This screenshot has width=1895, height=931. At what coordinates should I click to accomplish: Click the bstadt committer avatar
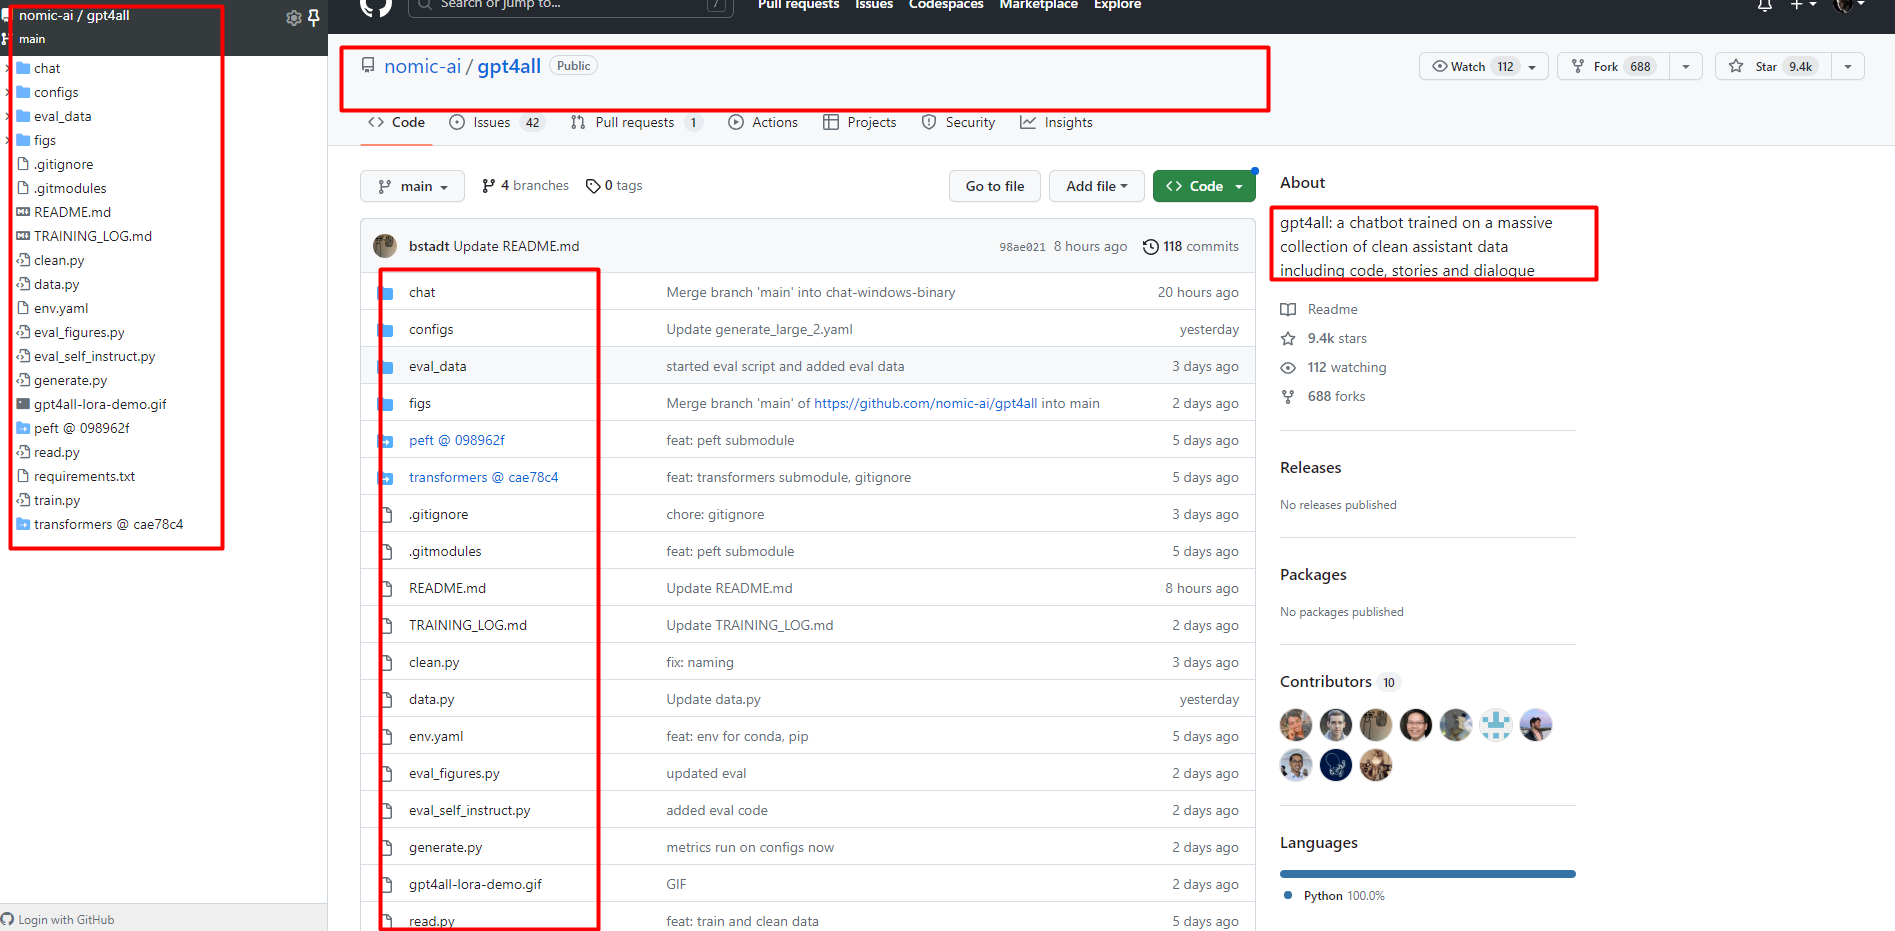click(385, 246)
